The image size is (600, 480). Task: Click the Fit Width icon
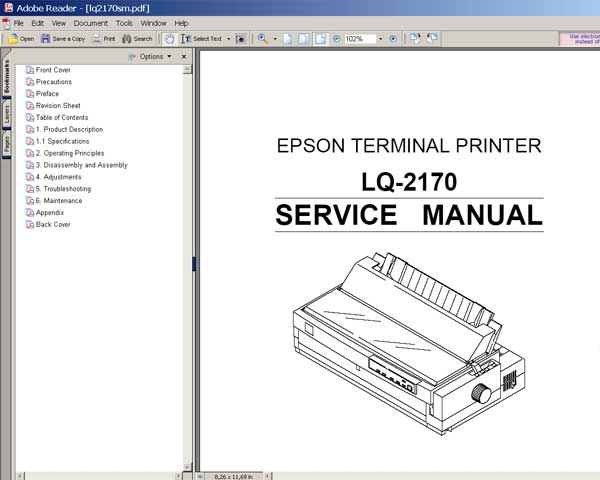[320, 39]
